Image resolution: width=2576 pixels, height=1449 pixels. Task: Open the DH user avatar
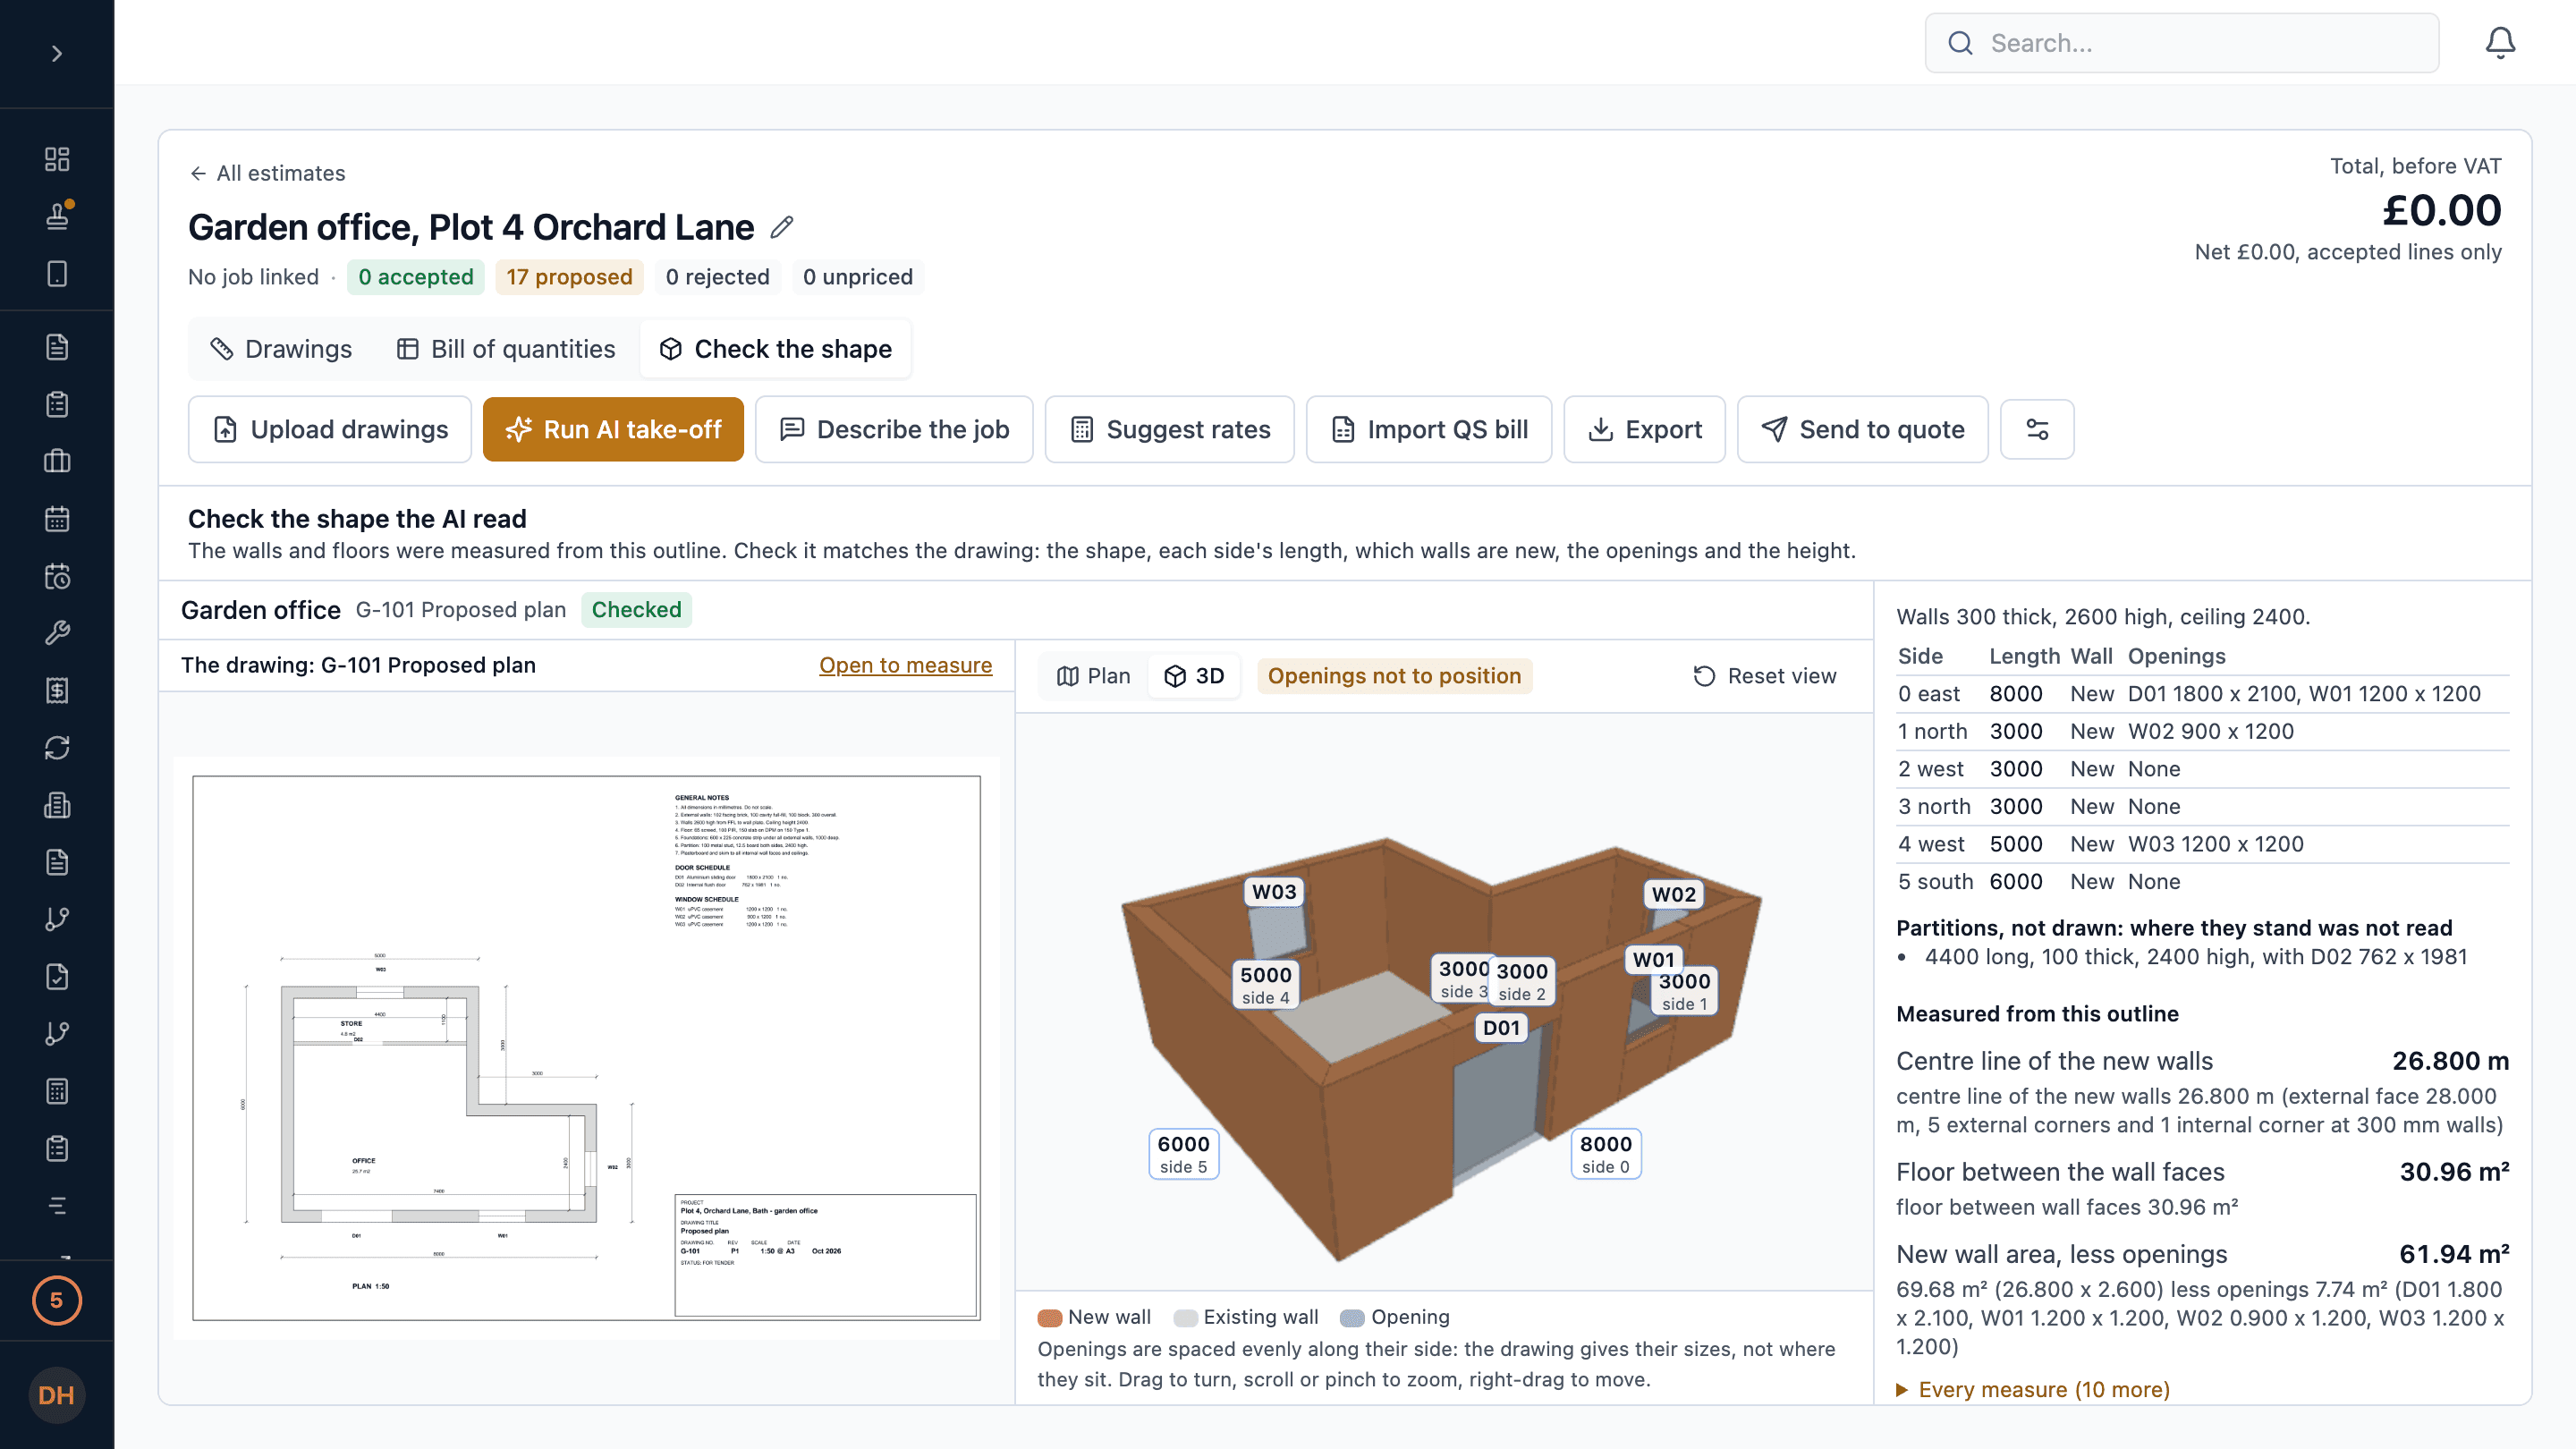click(57, 1395)
